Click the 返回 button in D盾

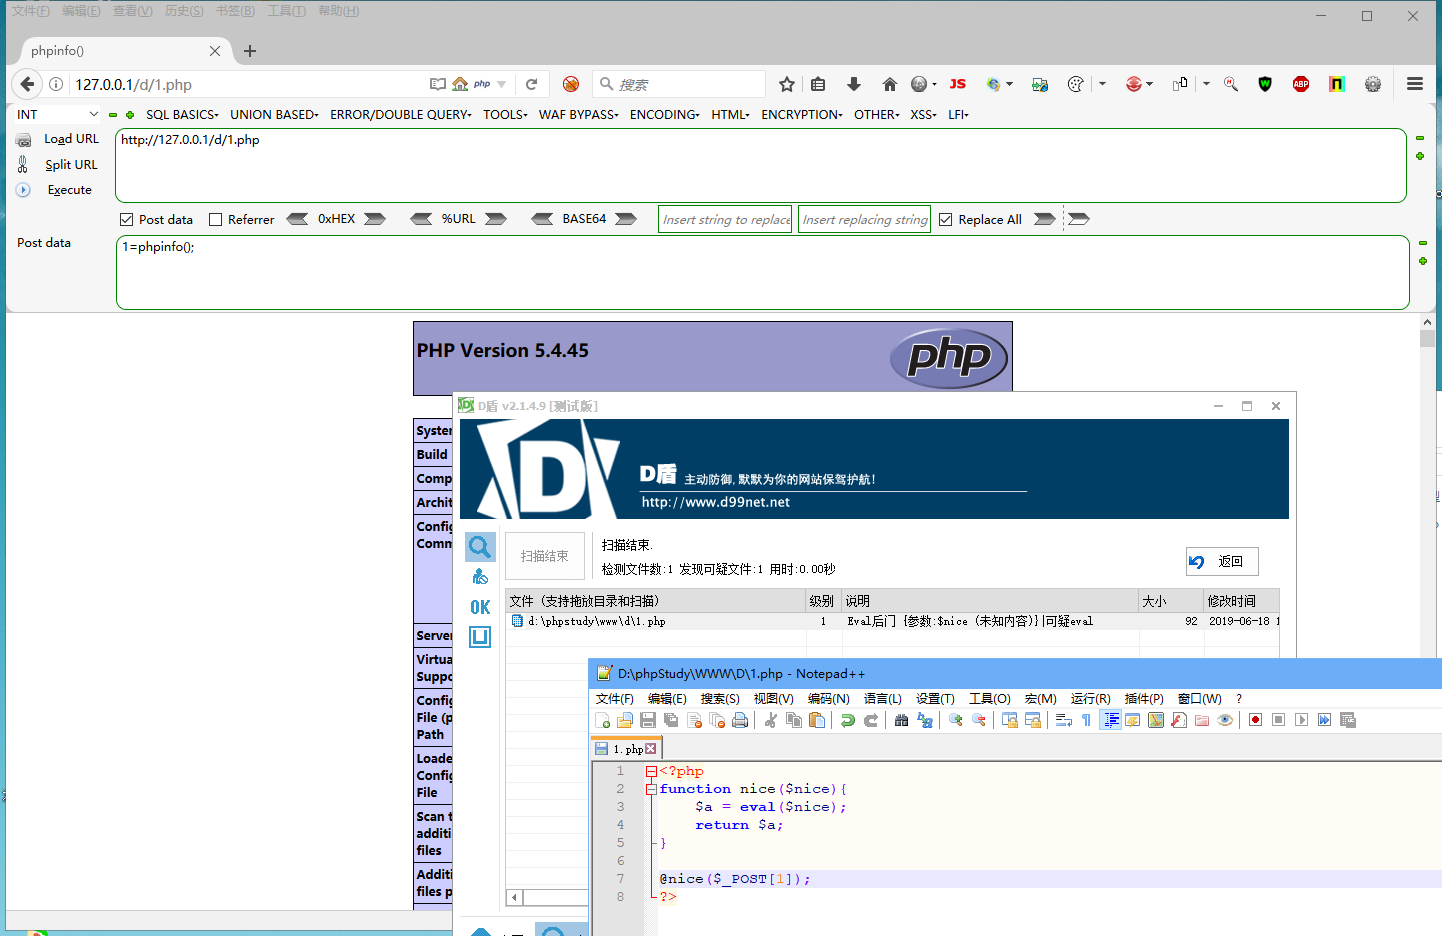[x=1222, y=562]
